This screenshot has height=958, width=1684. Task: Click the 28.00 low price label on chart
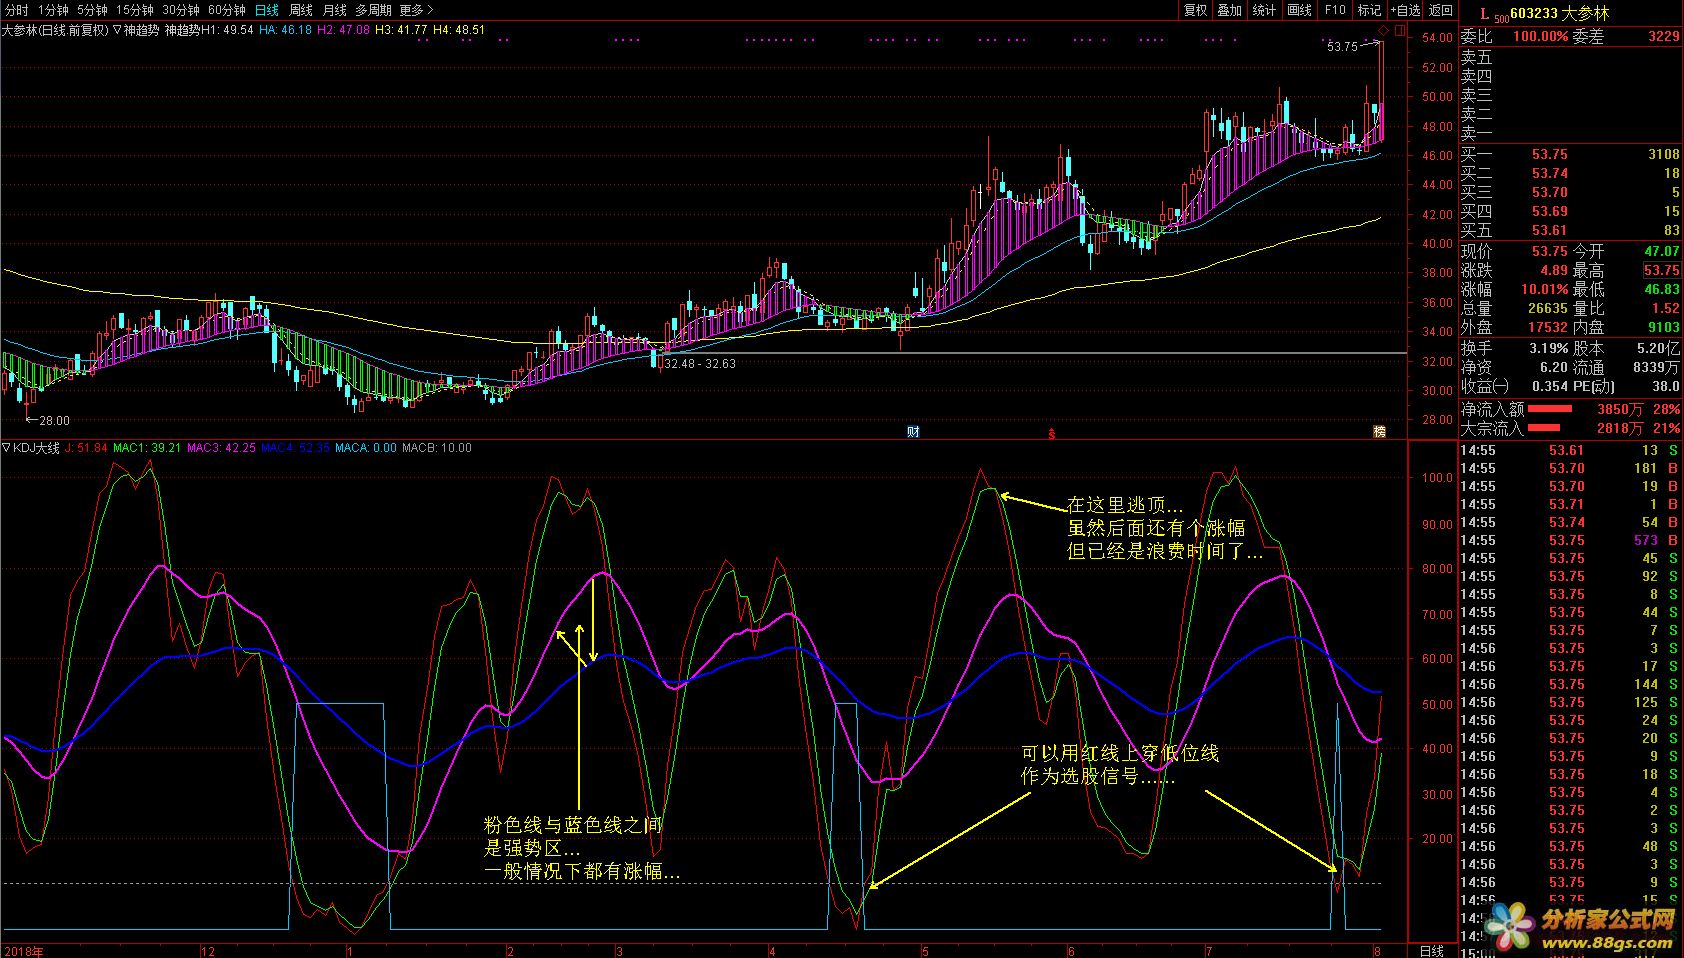click(54, 421)
